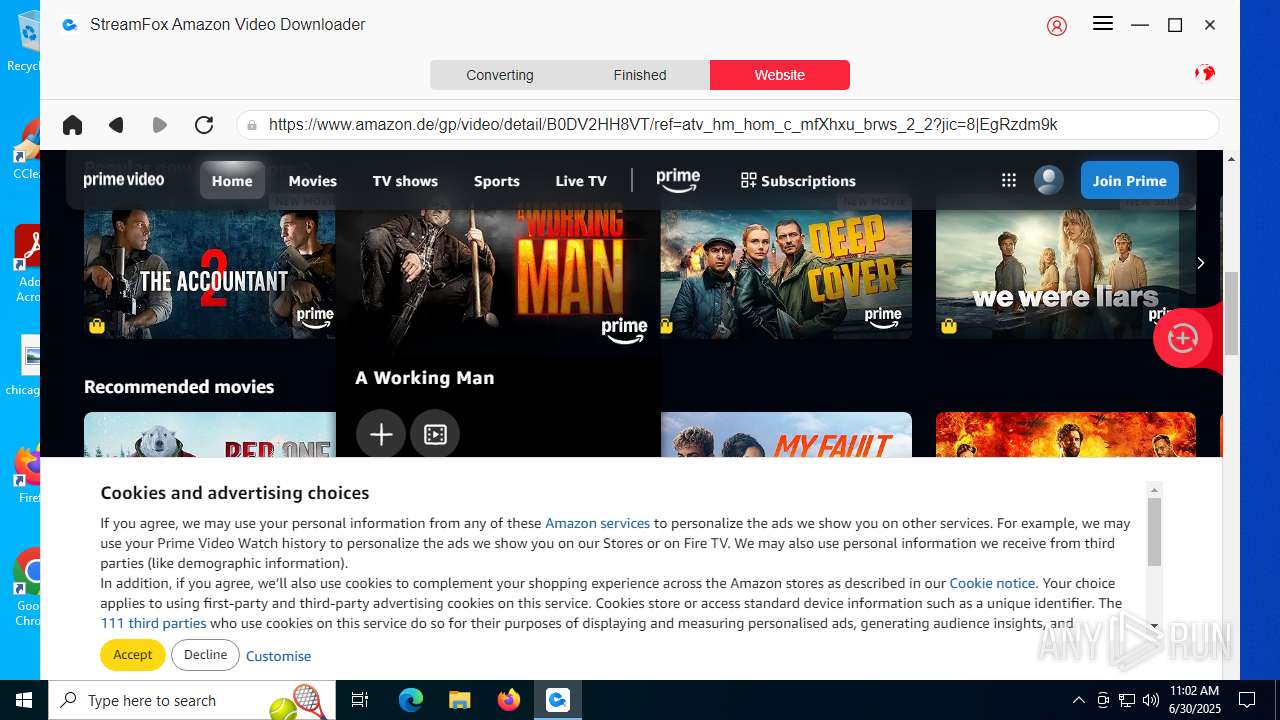
Task: Open the Red One movie thumbnail
Action: 210,435
